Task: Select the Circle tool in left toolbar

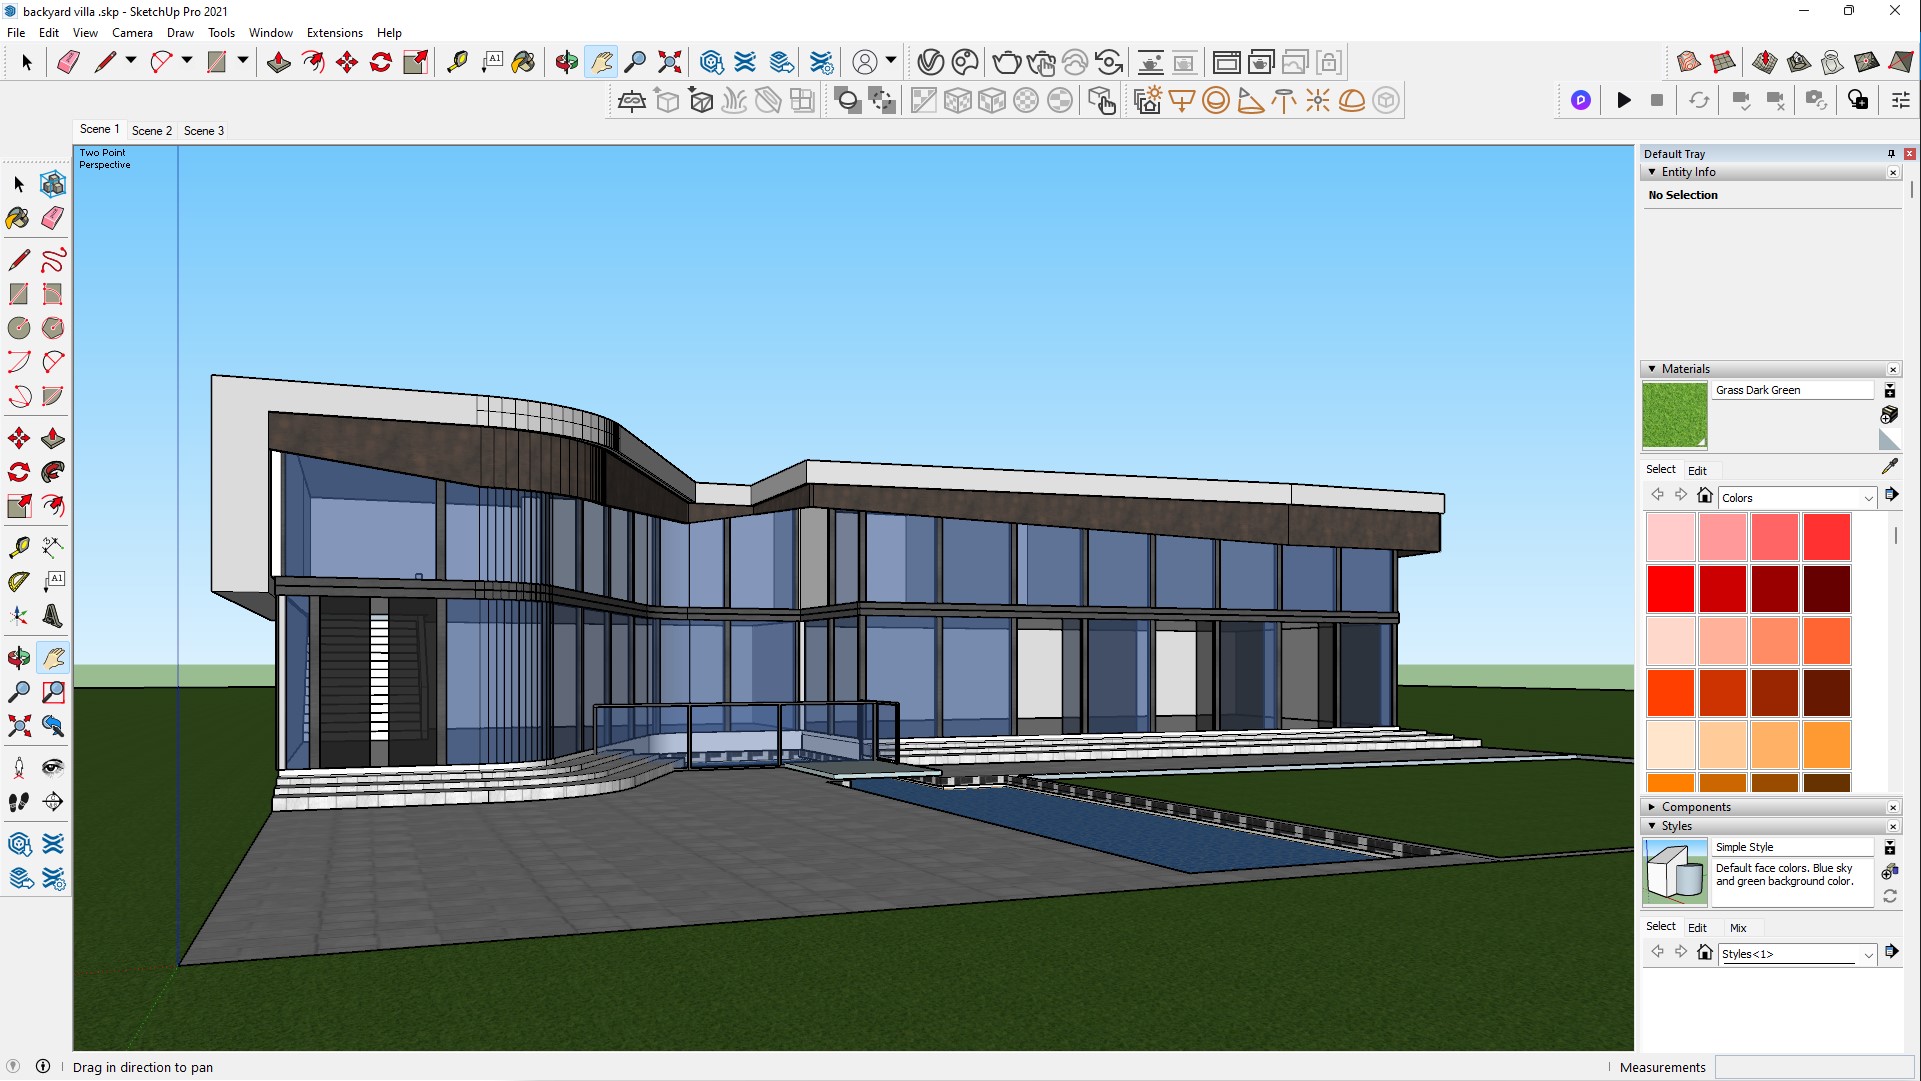Action: click(x=19, y=328)
